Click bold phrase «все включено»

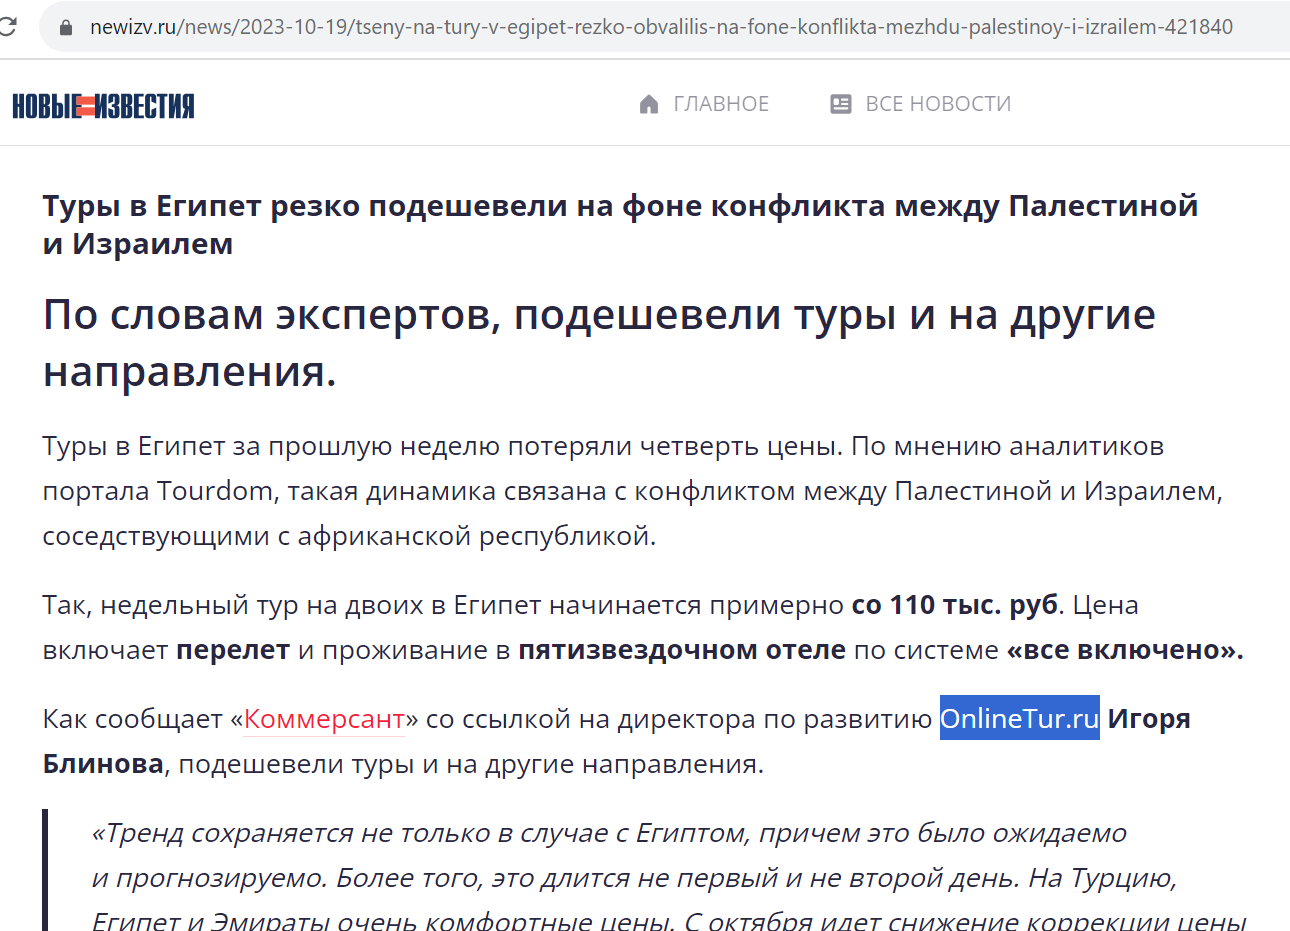click(x=1124, y=650)
